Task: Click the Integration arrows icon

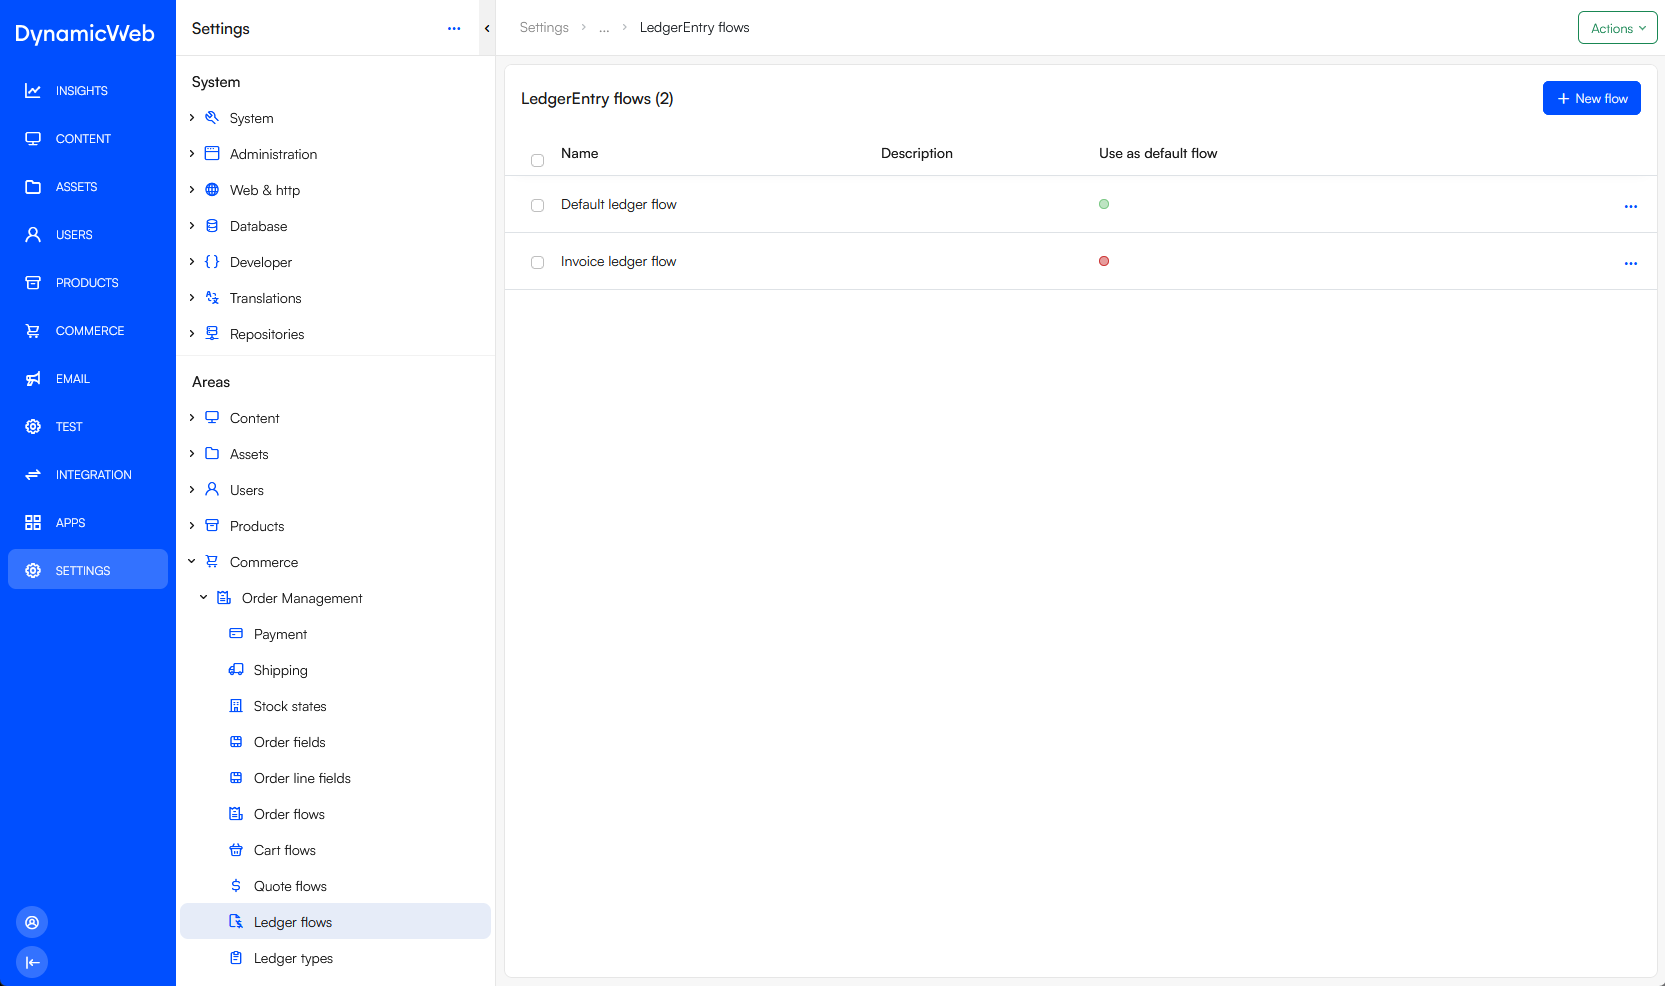Action: pyautogui.click(x=33, y=475)
